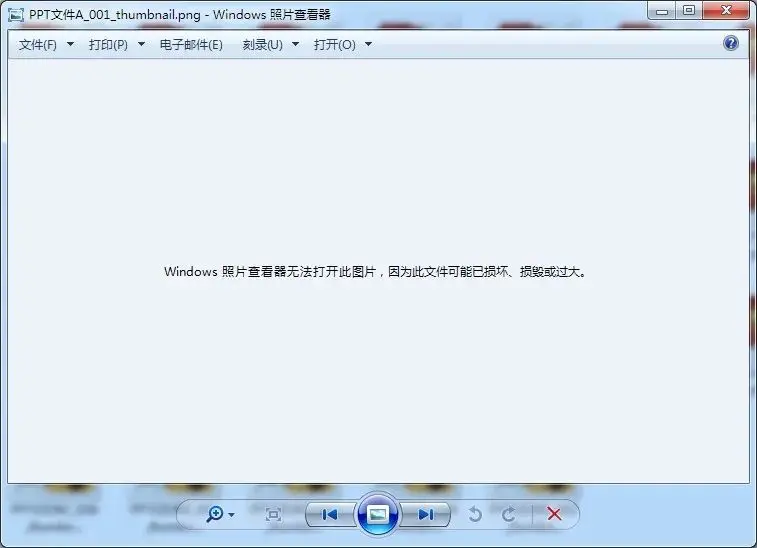Screen dimensions: 757x548
Task: Start the slide show with center button
Action: tap(378, 515)
